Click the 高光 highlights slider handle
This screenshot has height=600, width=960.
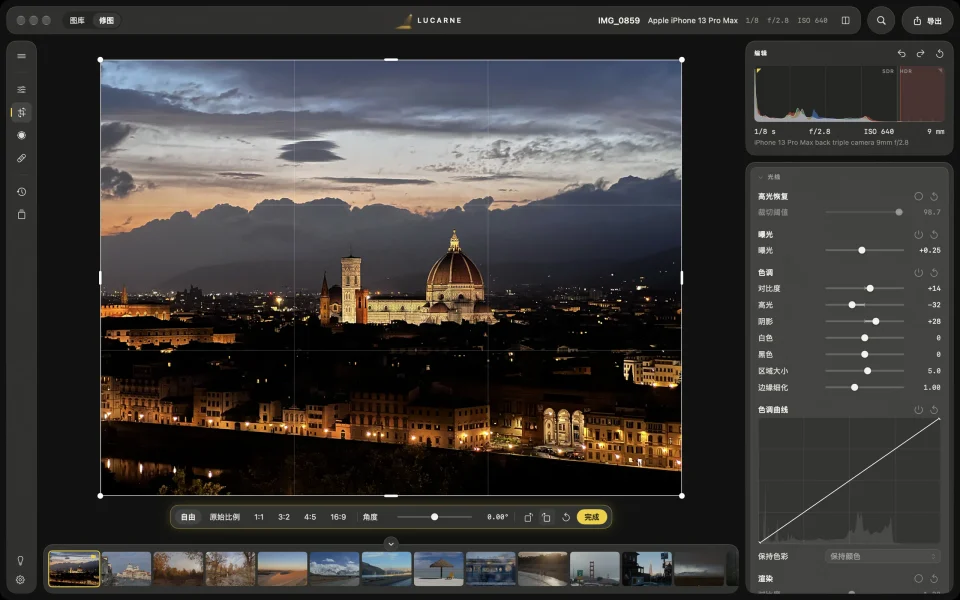(852, 305)
